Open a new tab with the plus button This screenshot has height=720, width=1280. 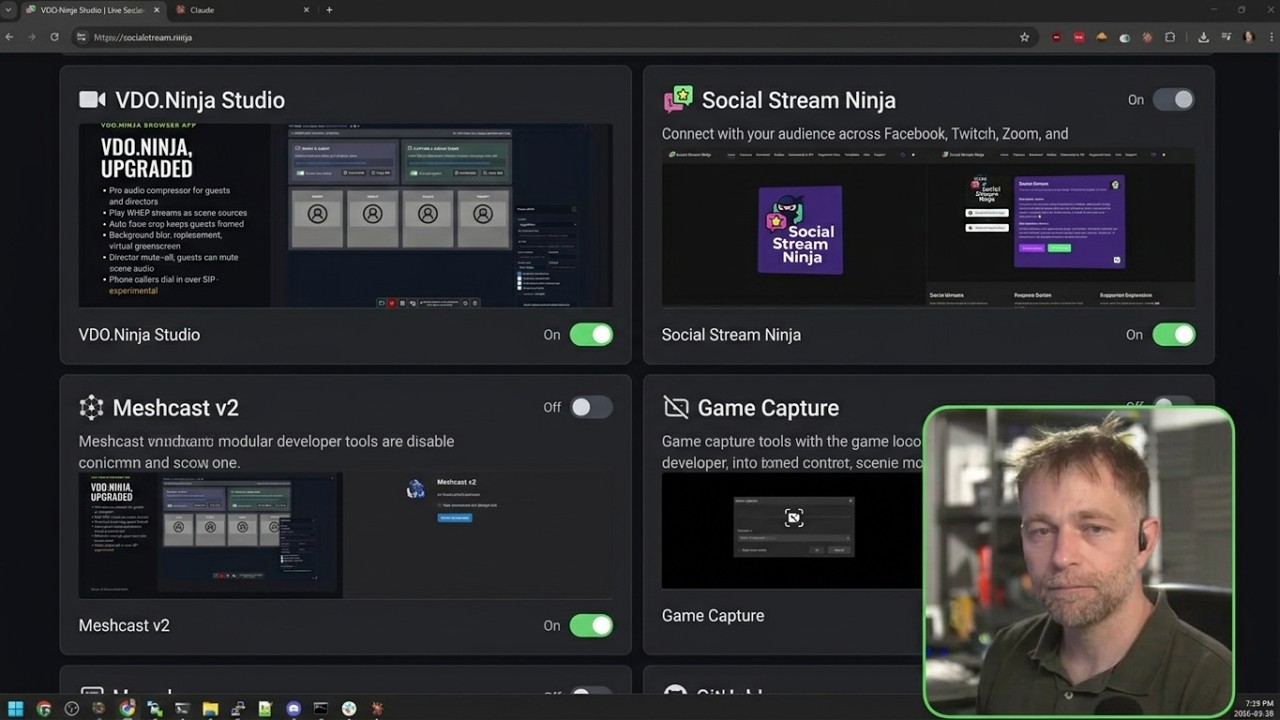[x=329, y=10]
